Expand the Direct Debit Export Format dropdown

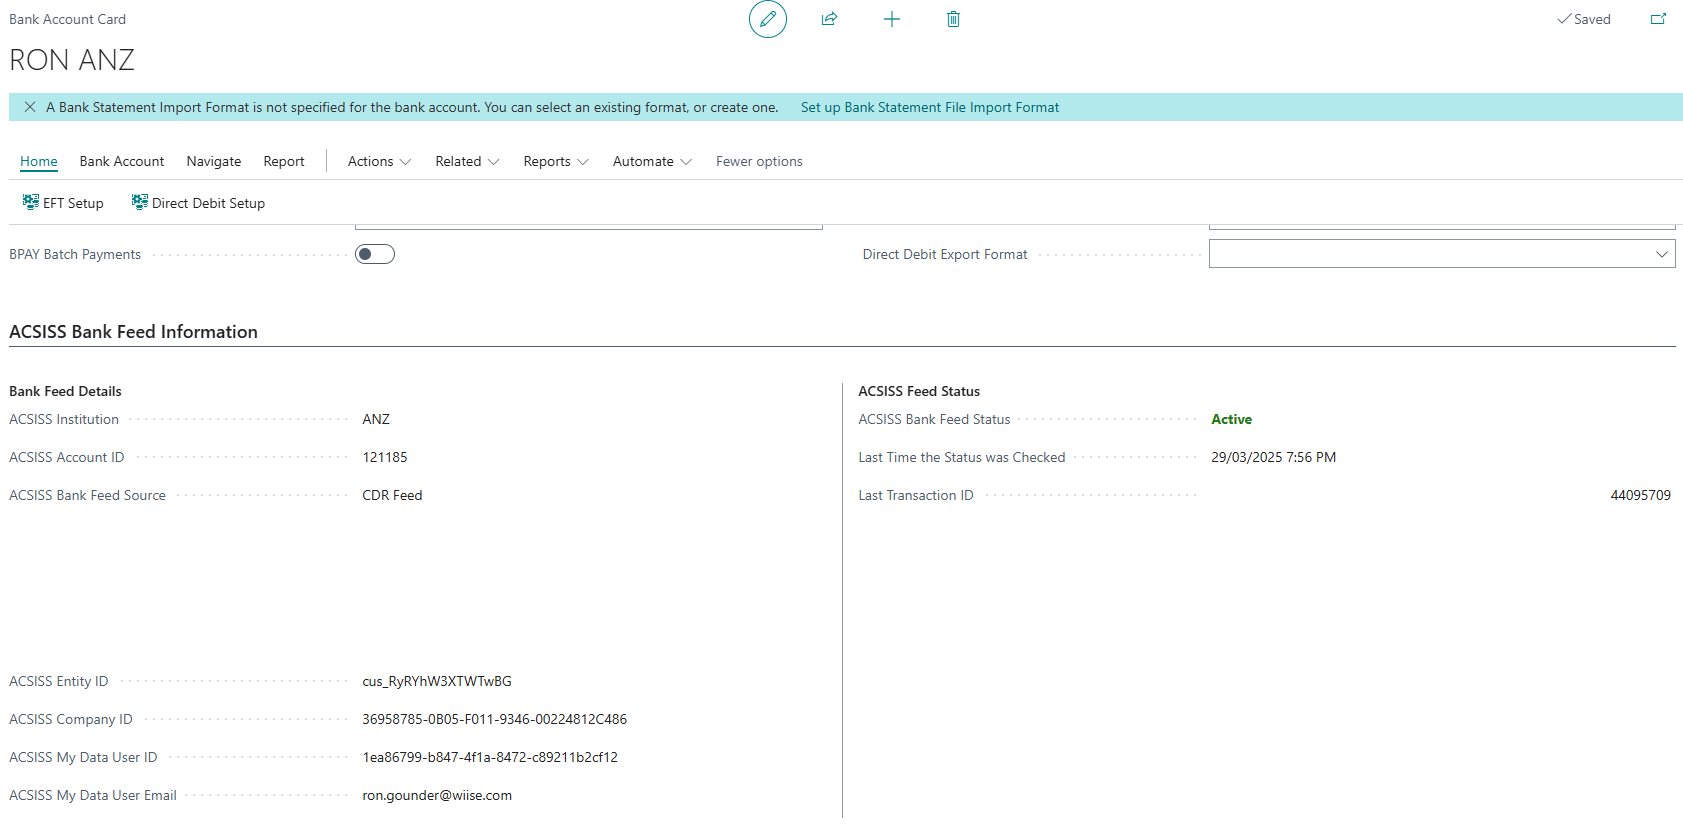(1661, 254)
